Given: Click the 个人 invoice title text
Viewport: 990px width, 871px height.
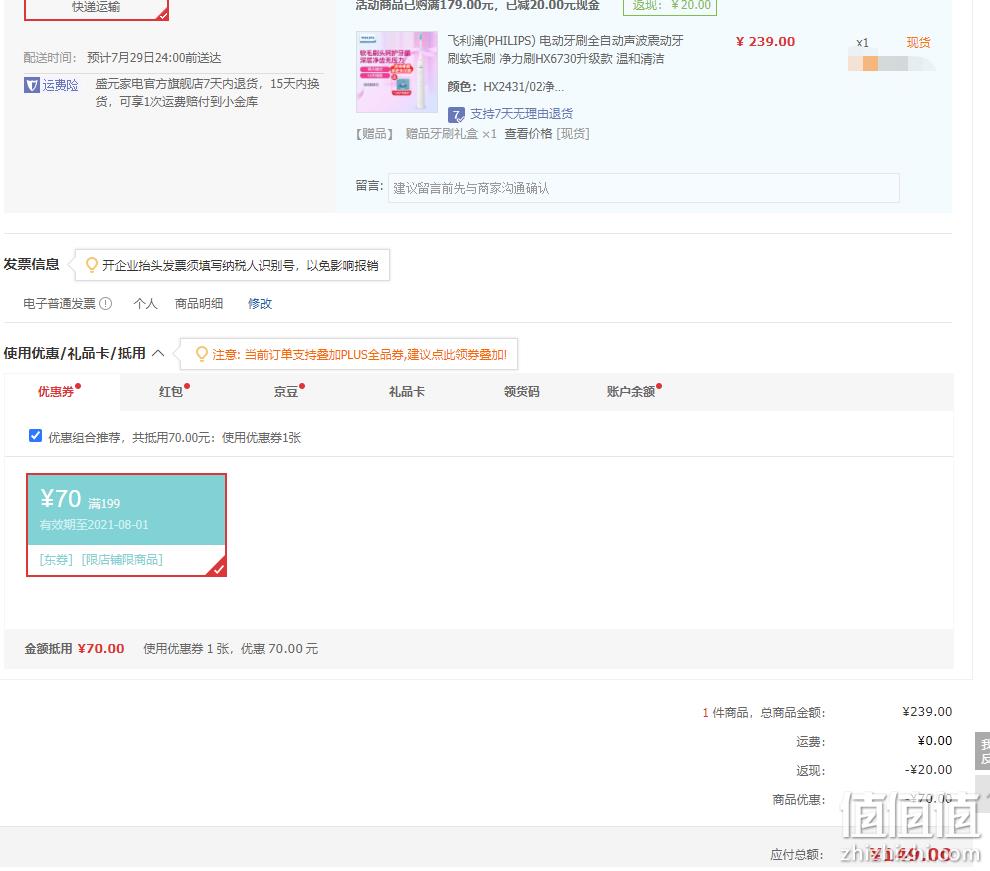Looking at the screenshot, I should (145, 304).
